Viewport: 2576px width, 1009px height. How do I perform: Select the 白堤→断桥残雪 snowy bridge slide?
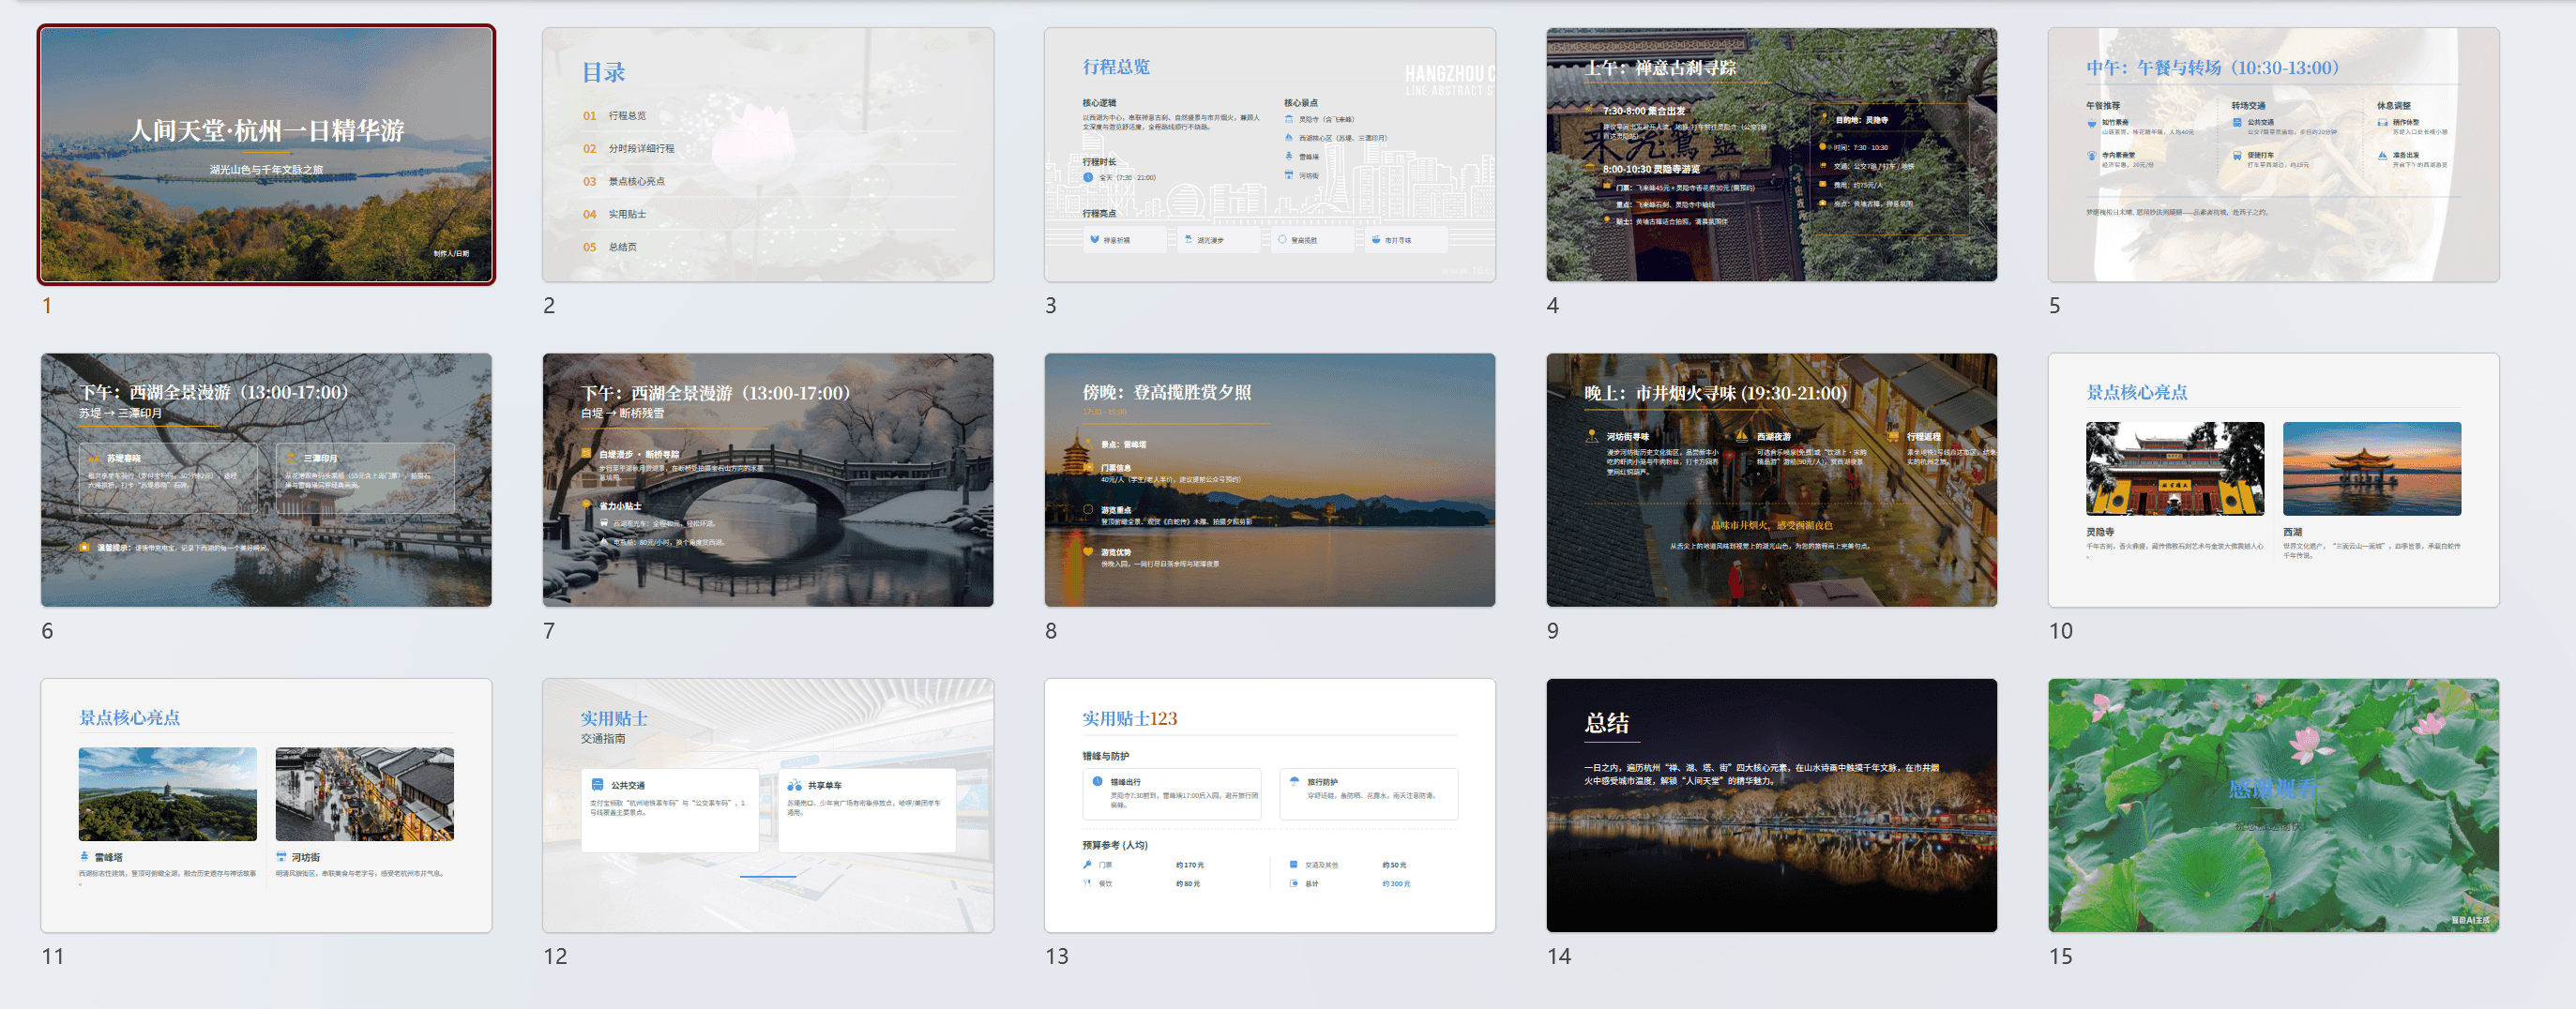point(767,480)
